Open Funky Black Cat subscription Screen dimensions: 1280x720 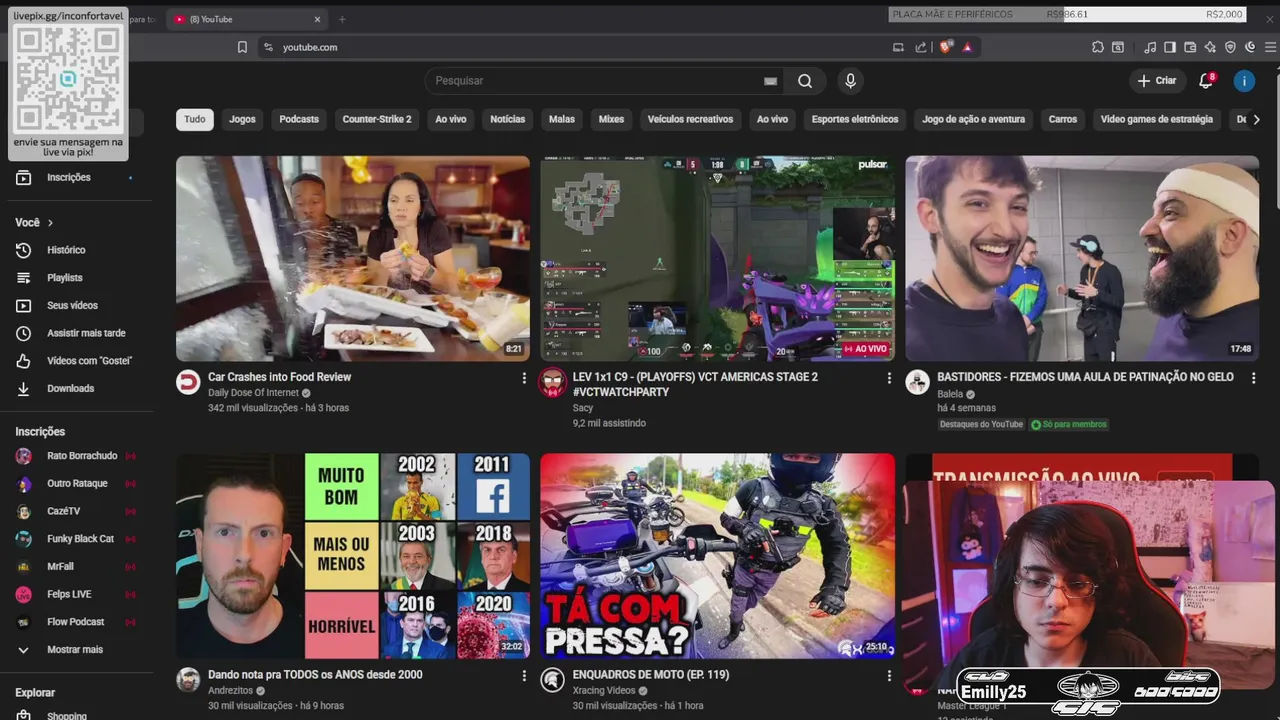tap(75, 539)
